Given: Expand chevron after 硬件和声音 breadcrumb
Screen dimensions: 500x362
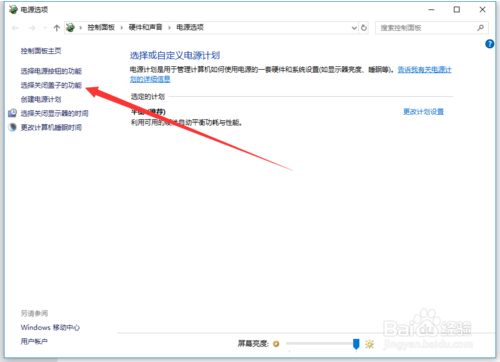Looking at the screenshot, I should [169, 28].
